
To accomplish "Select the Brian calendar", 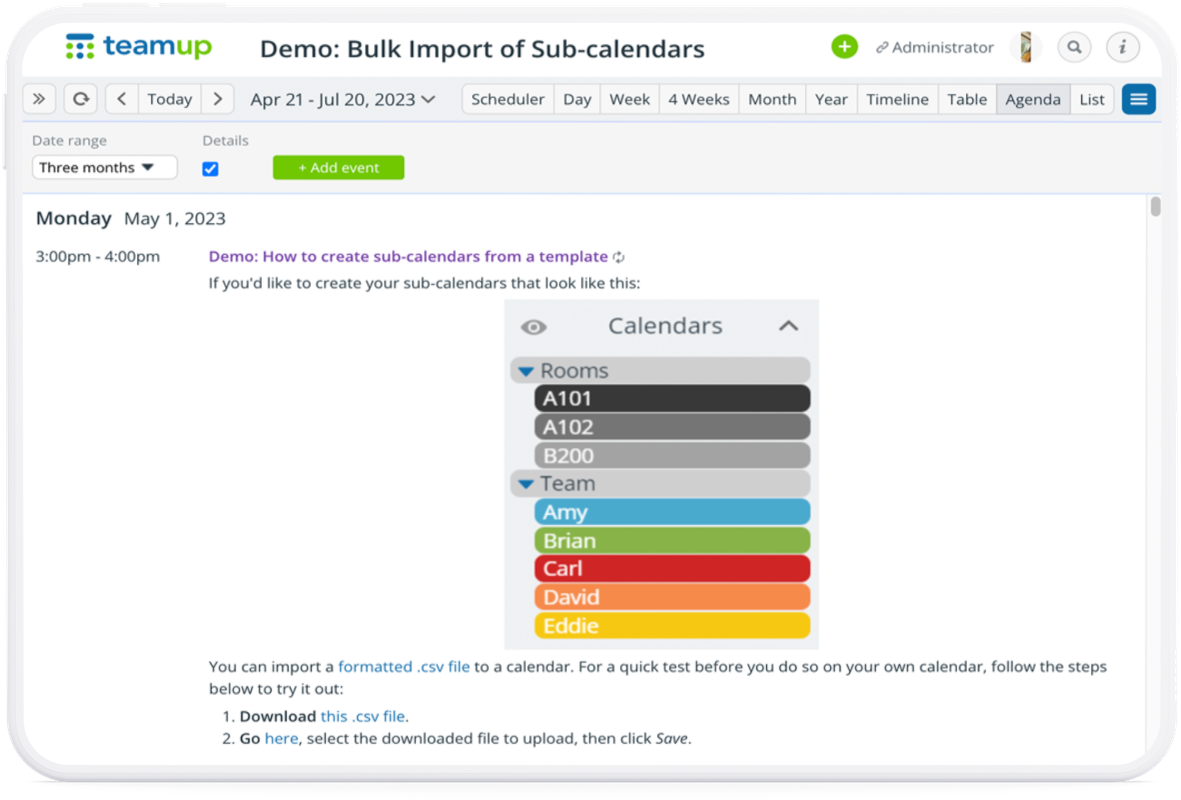I will click(672, 541).
